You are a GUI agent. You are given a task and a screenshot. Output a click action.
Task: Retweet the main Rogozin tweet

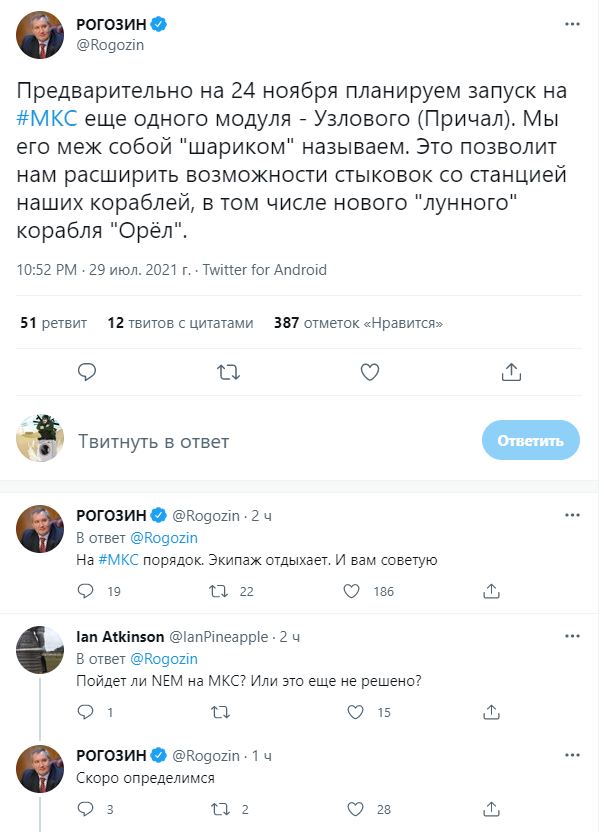coord(228,372)
